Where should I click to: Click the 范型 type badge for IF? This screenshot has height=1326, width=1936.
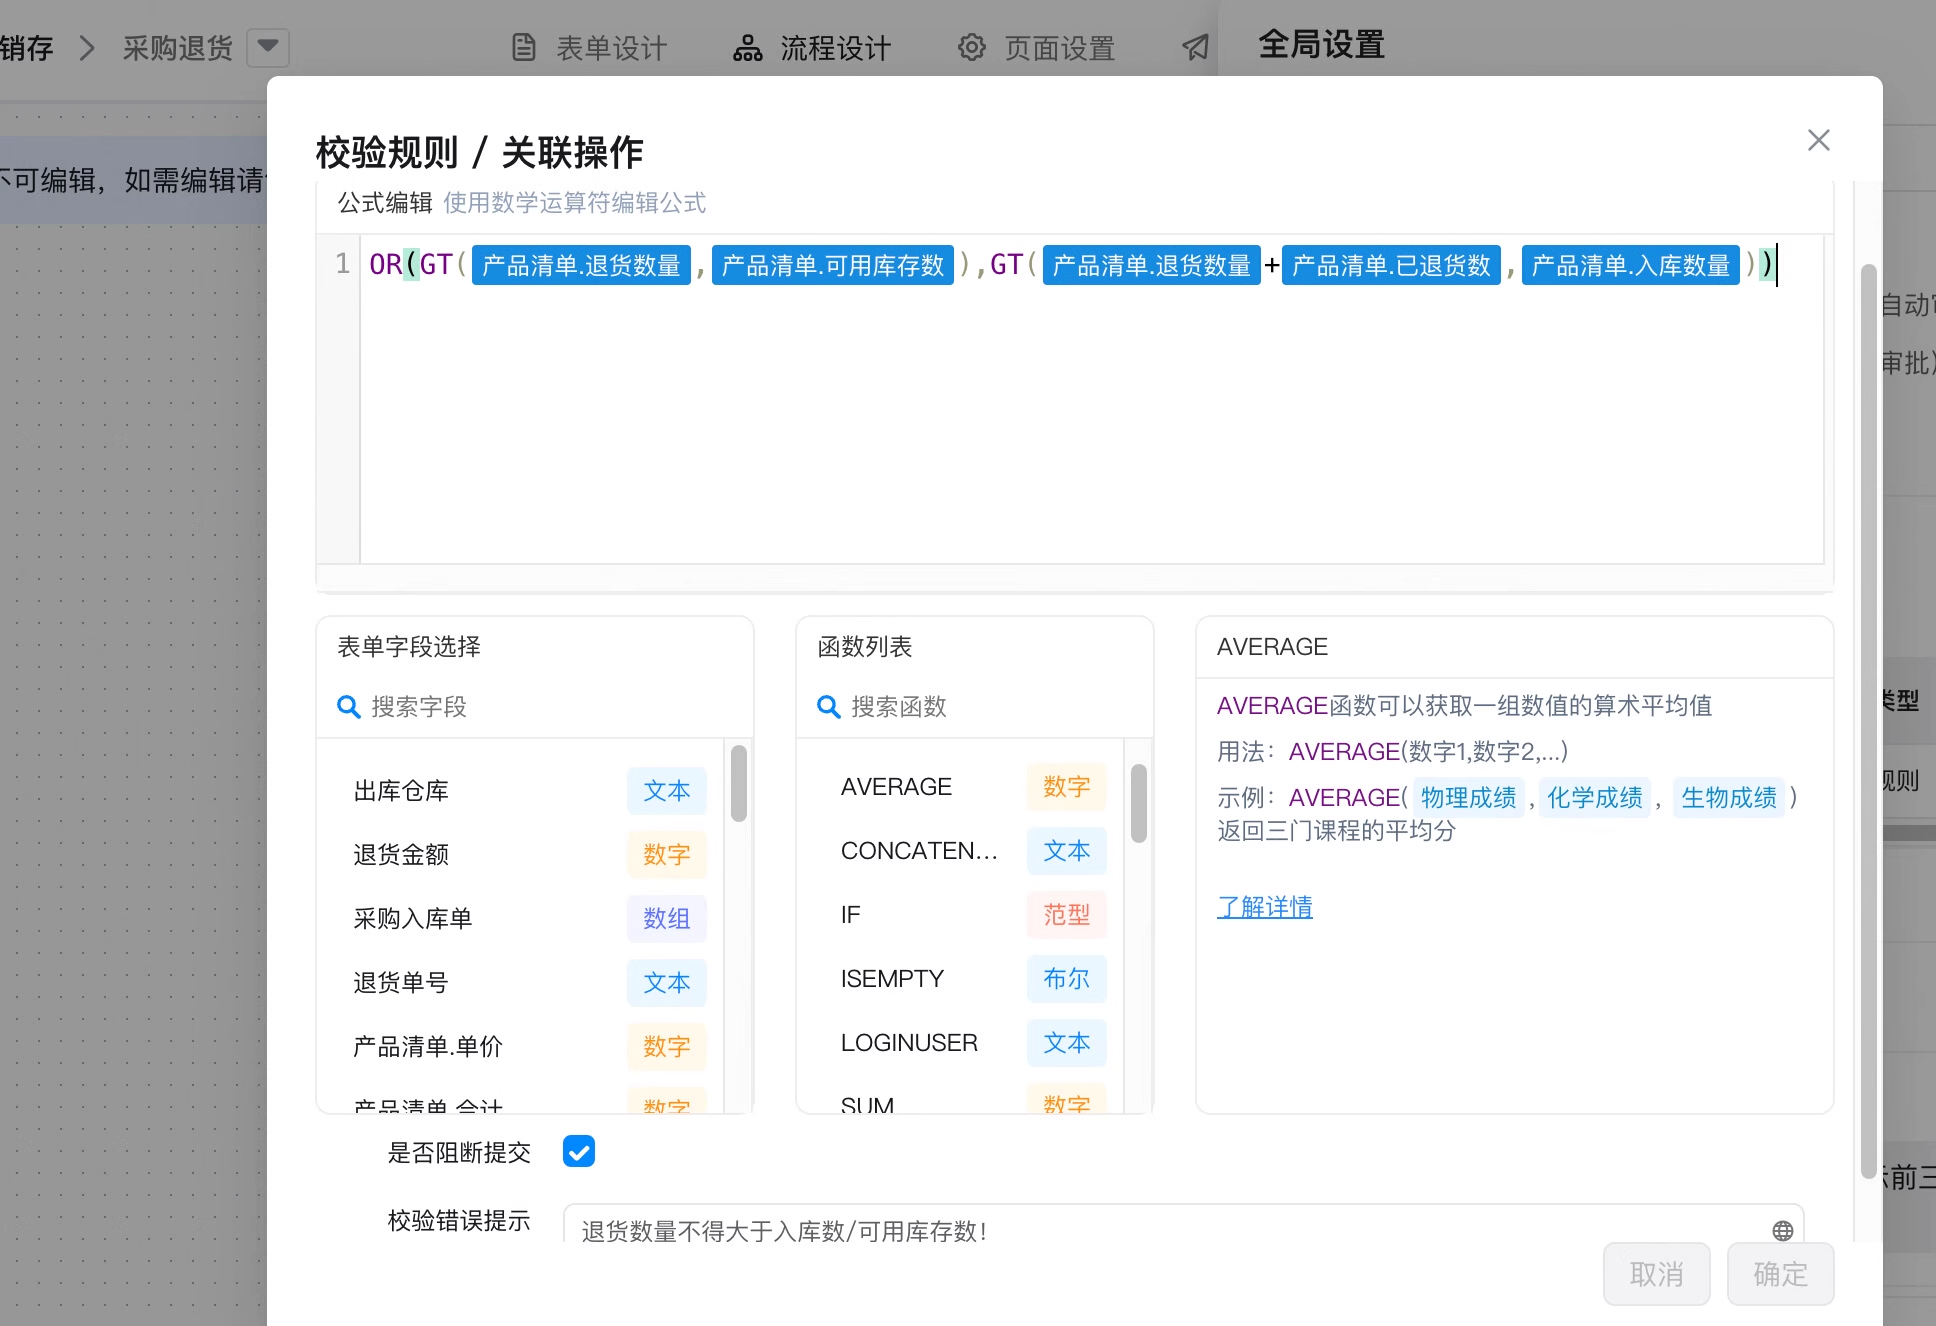(1067, 915)
